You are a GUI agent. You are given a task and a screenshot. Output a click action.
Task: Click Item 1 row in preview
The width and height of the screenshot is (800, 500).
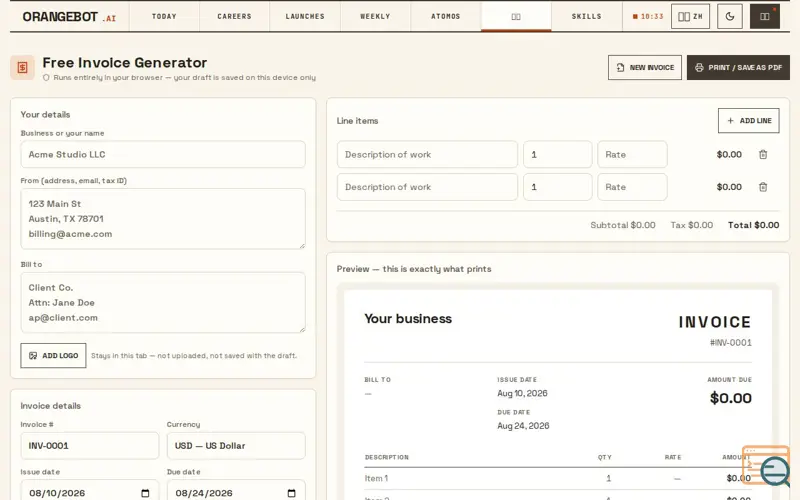[x=558, y=479]
